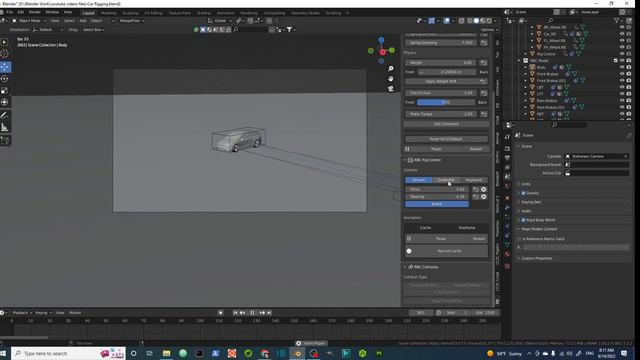Expand the Custom Properties section
This screenshot has width=640, height=360.
click(536, 258)
